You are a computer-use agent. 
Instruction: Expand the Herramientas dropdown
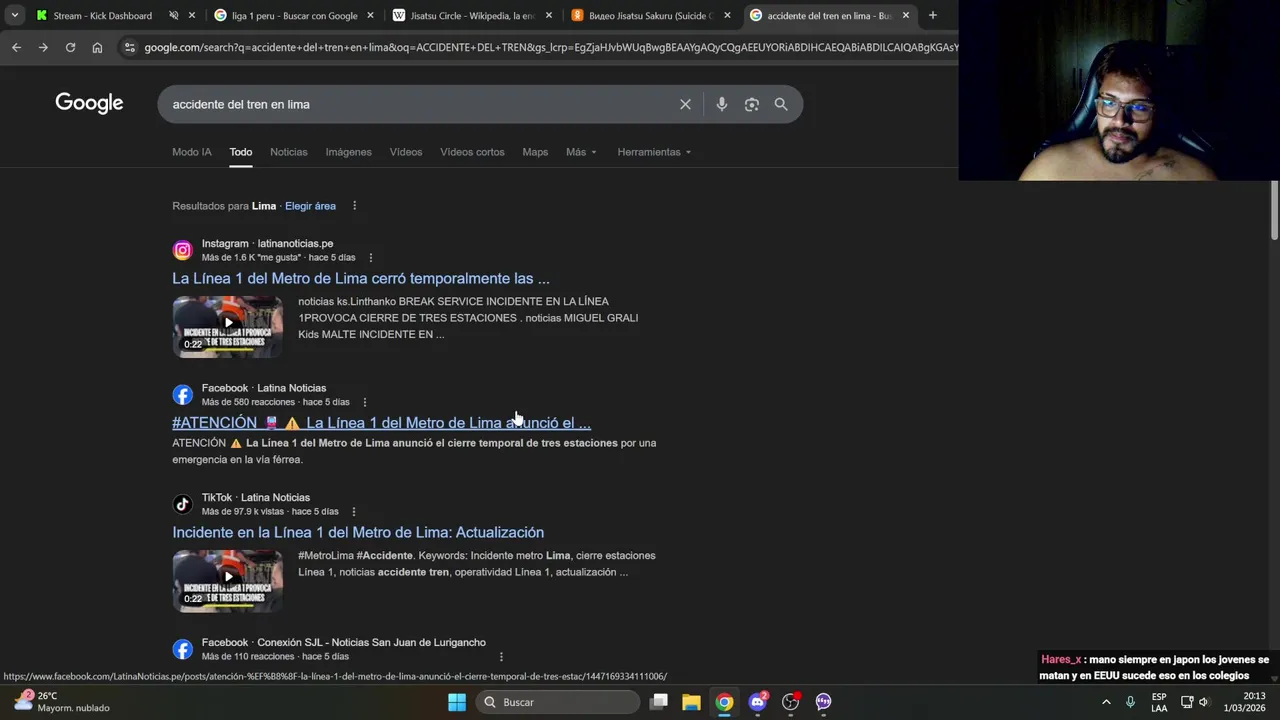[x=654, y=152]
